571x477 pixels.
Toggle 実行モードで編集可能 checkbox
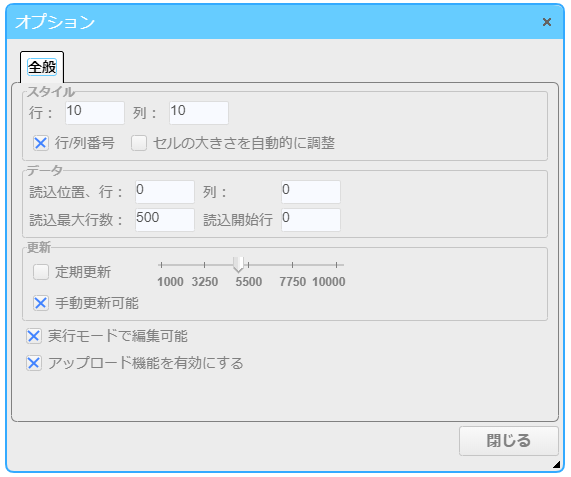click(x=34, y=336)
